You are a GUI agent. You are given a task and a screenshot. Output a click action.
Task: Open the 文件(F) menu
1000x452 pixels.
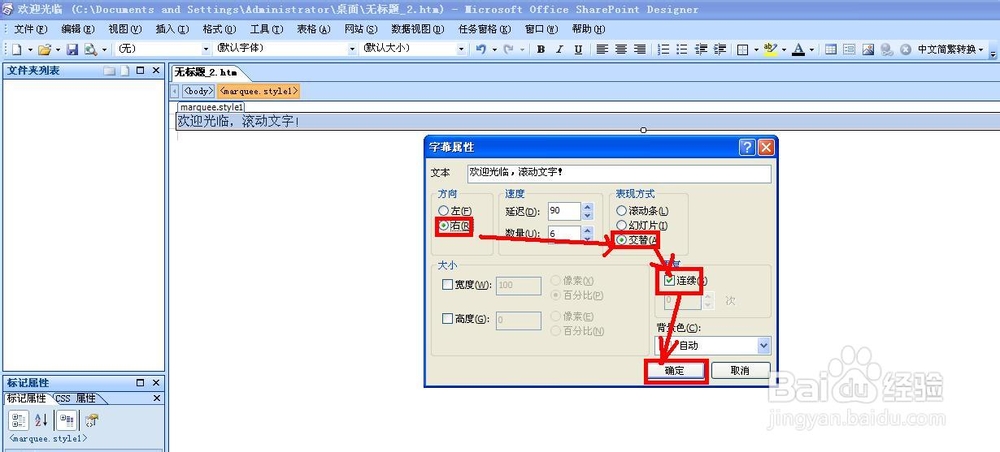point(31,29)
